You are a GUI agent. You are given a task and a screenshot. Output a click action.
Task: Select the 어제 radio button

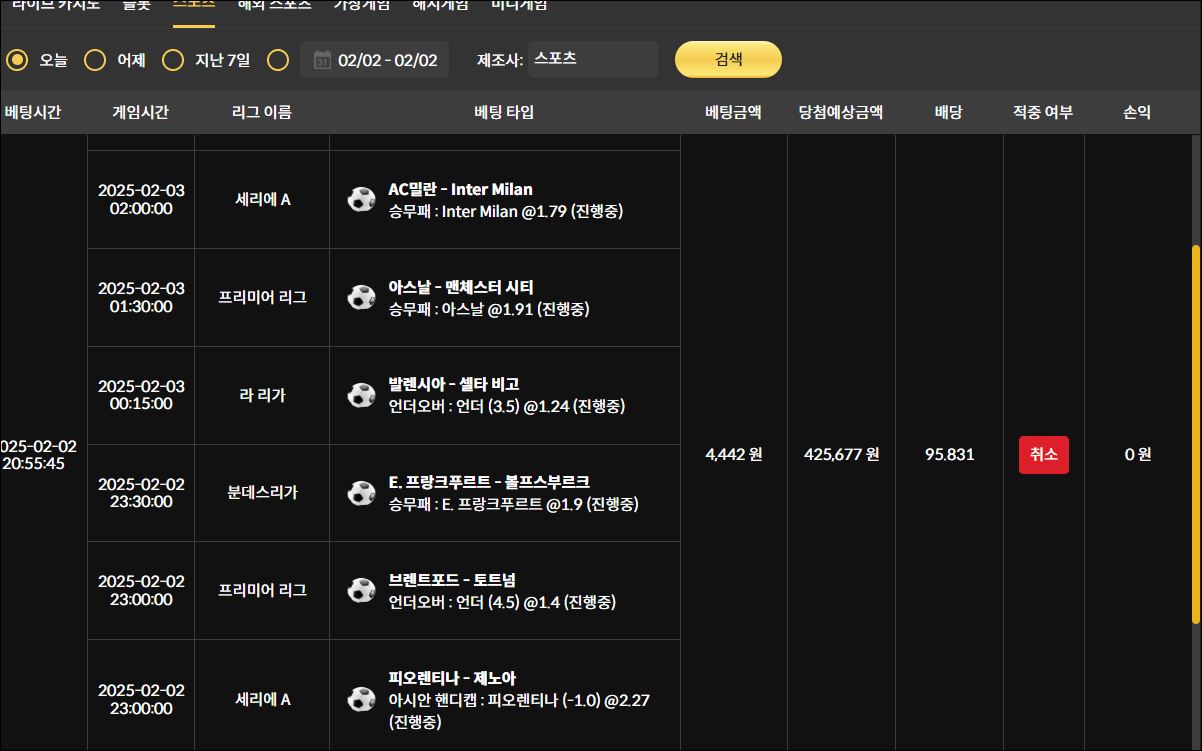95,60
